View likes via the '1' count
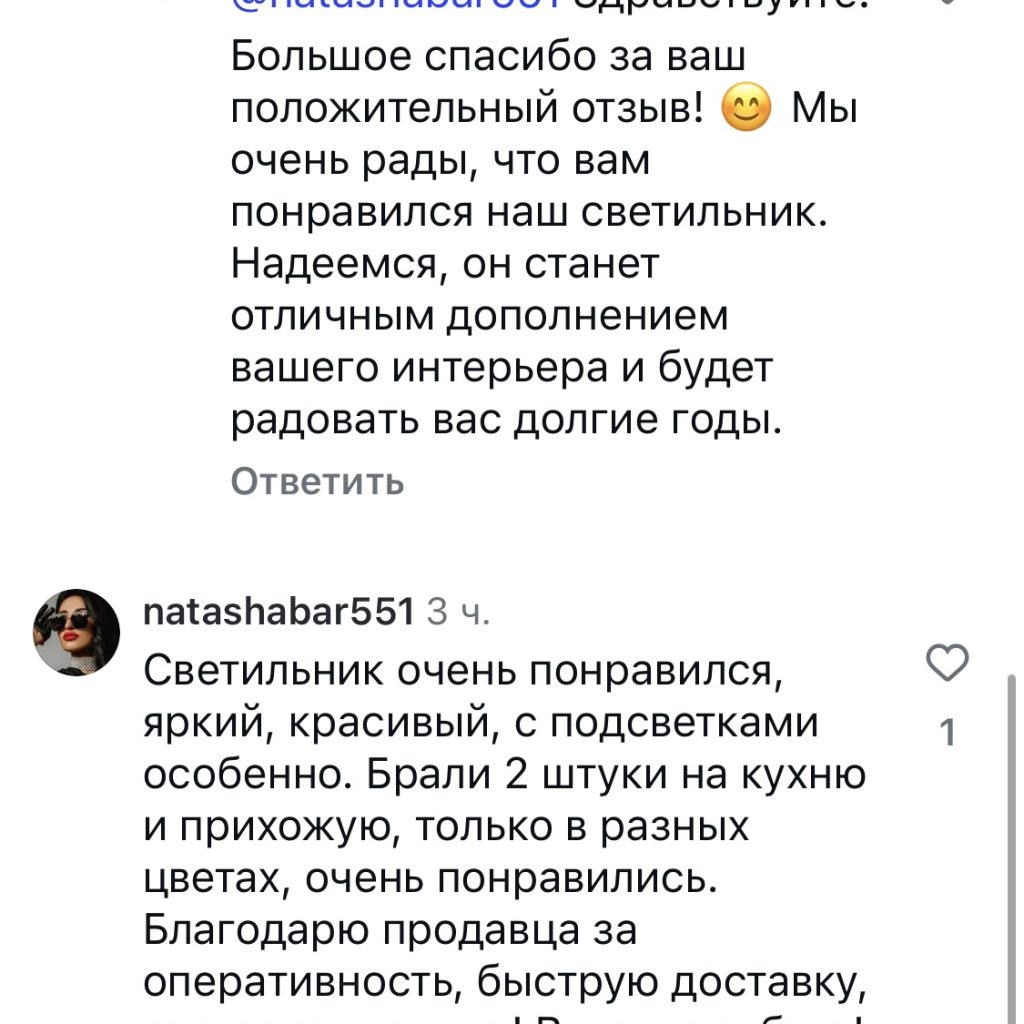 (948, 734)
